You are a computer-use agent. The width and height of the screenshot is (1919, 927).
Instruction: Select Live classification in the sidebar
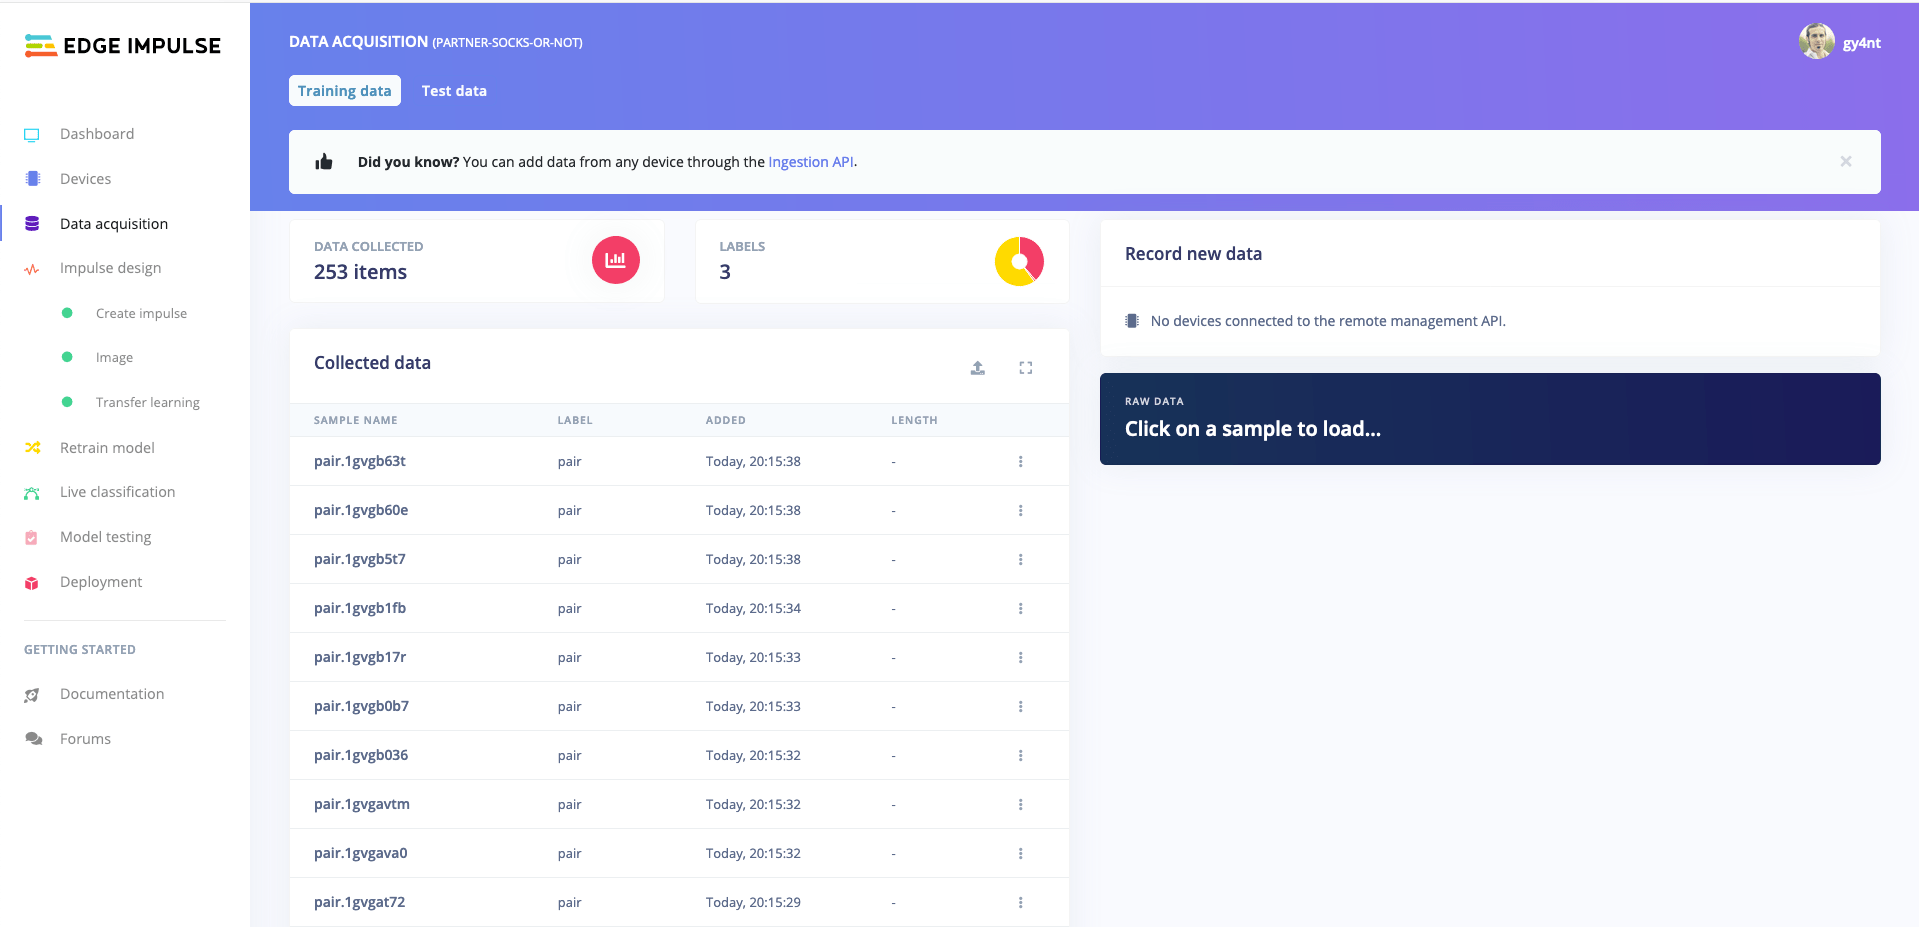point(117,491)
